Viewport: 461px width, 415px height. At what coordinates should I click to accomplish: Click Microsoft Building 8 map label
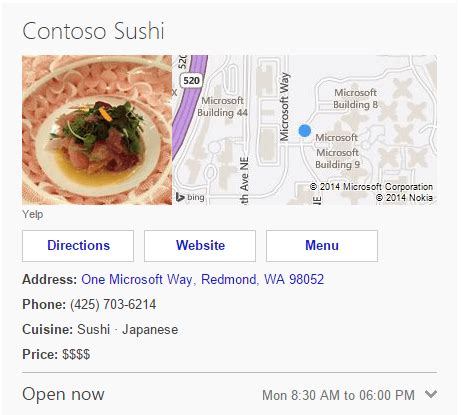[356, 99]
